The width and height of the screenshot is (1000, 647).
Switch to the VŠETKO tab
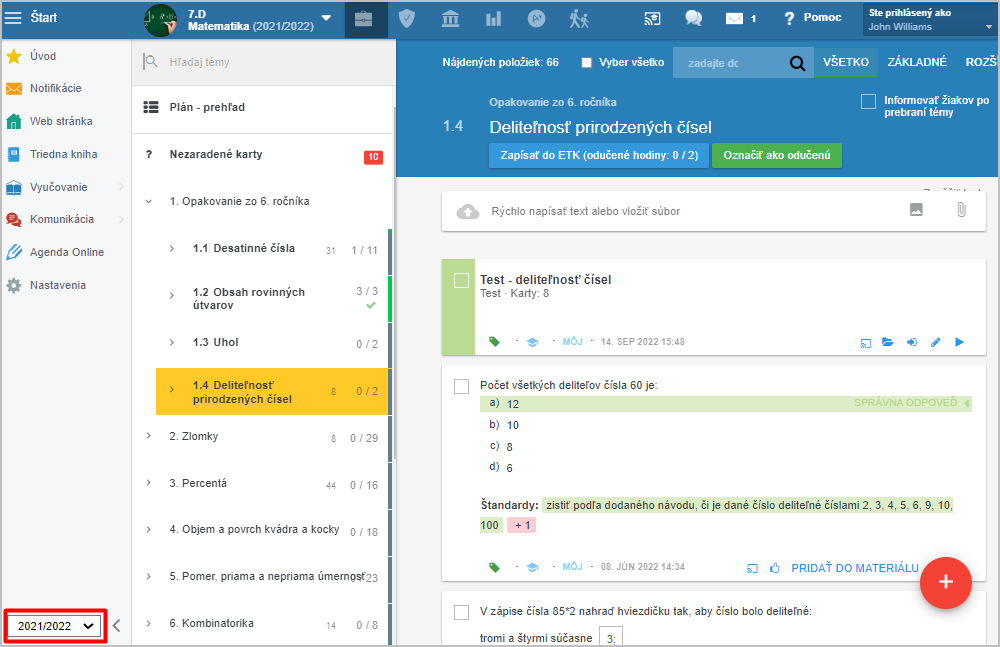[846, 62]
